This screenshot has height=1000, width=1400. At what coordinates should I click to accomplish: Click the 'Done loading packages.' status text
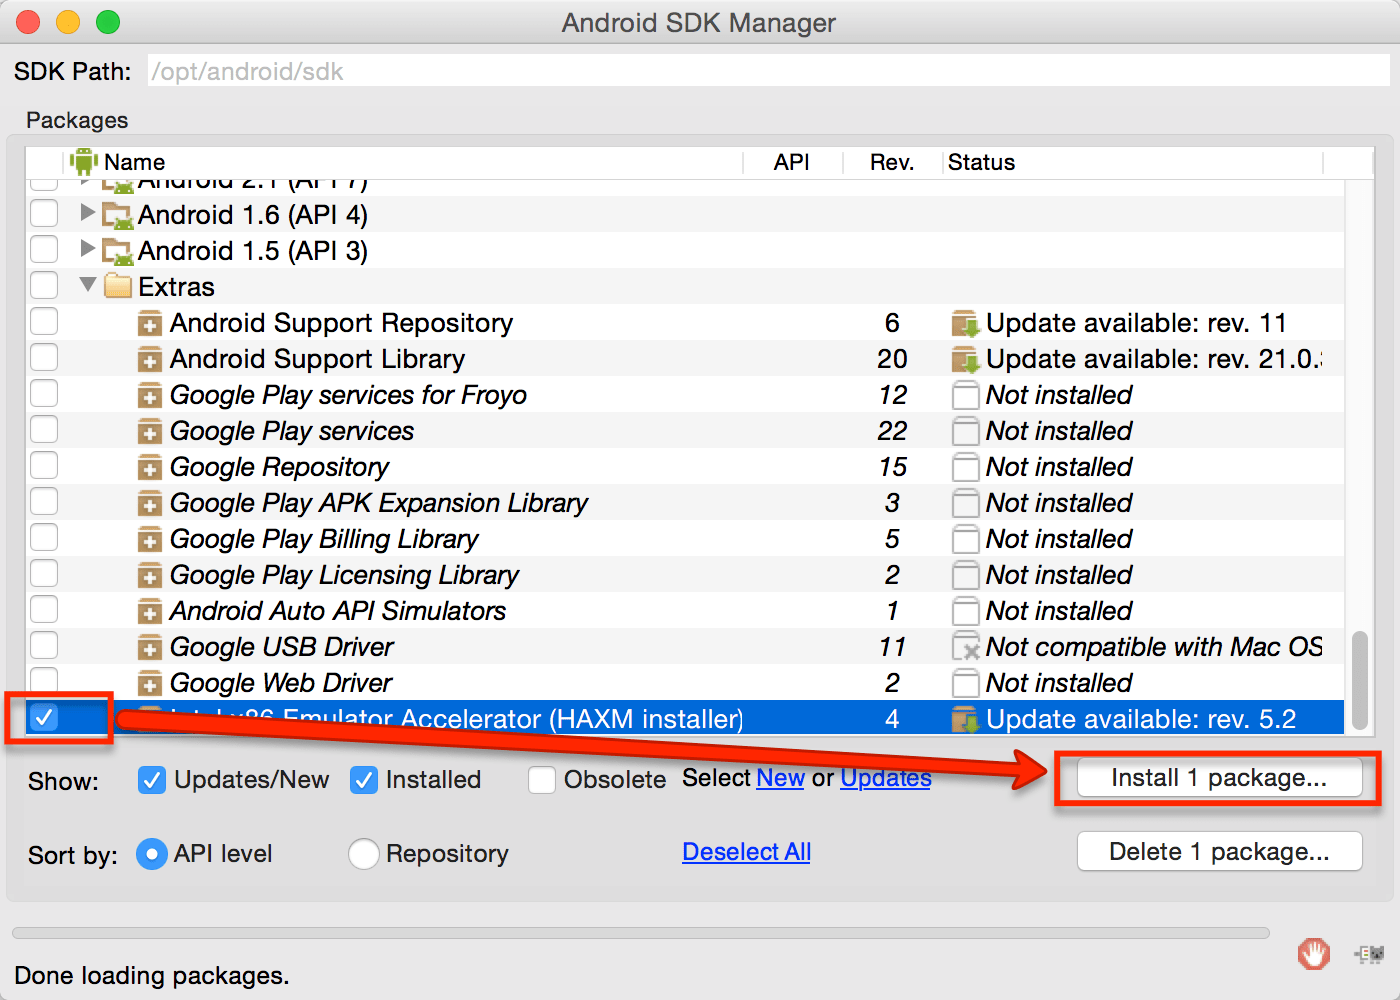[x=152, y=975]
